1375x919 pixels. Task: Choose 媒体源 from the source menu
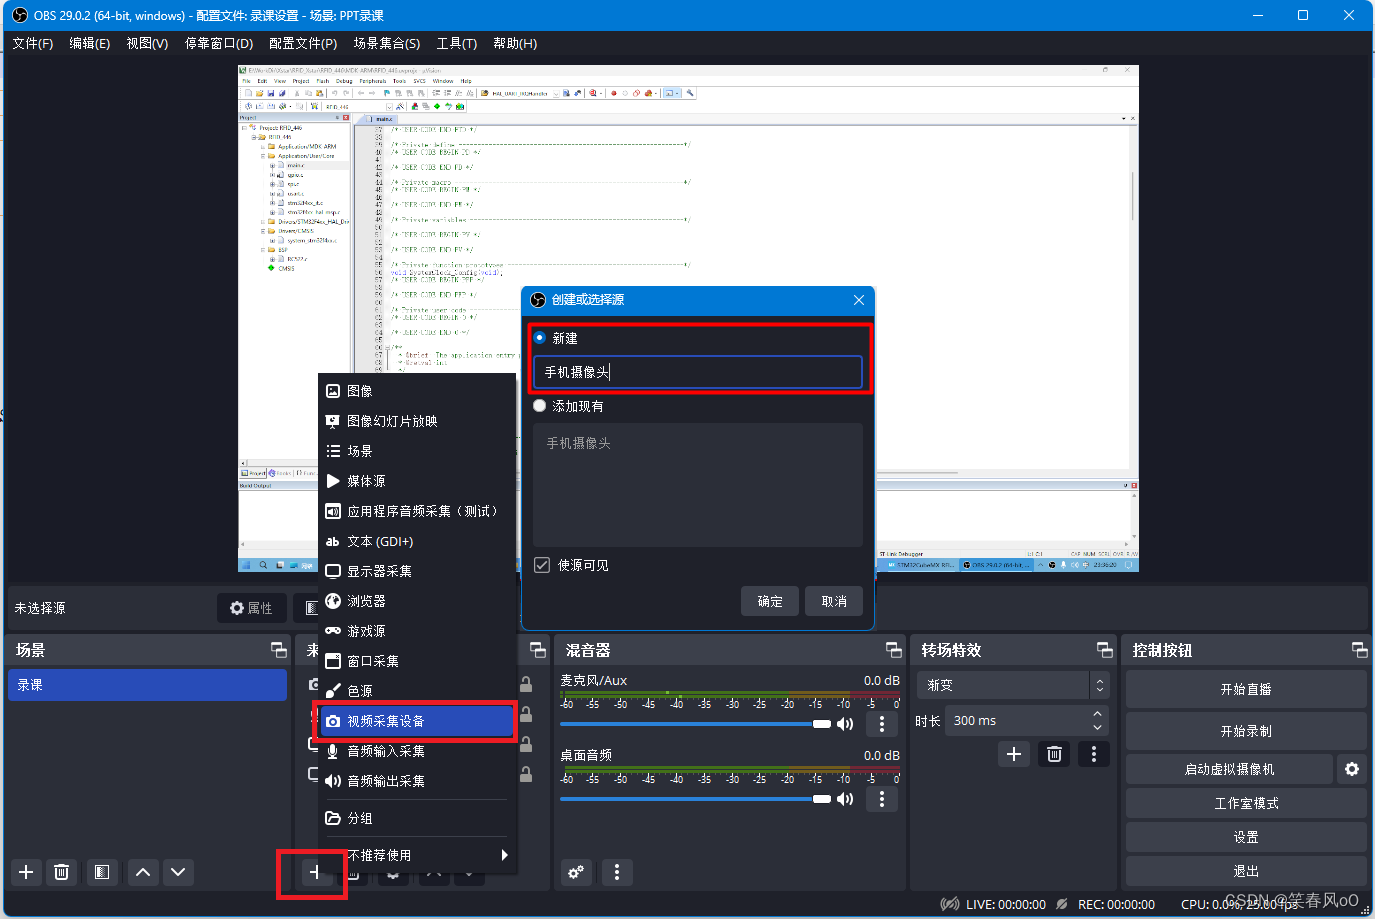click(418, 481)
